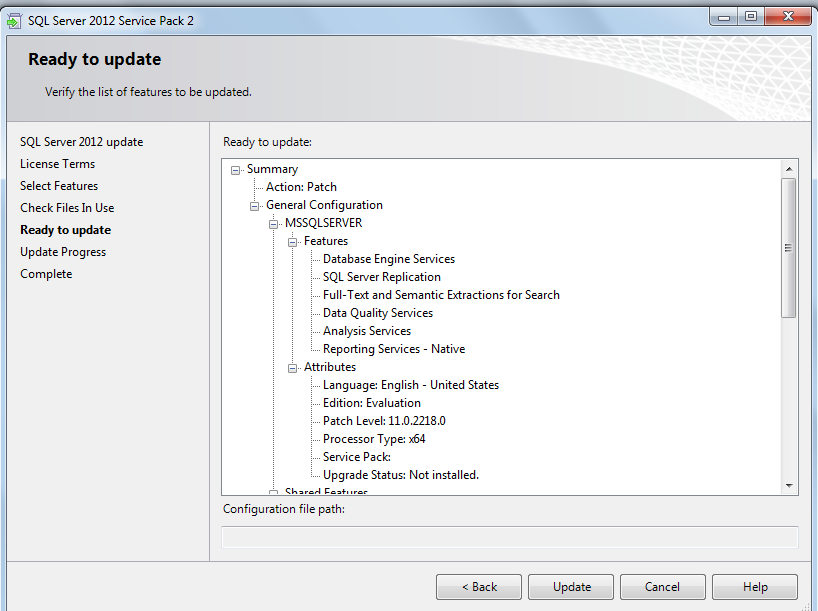Collapse the Attributes node

click(x=293, y=368)
